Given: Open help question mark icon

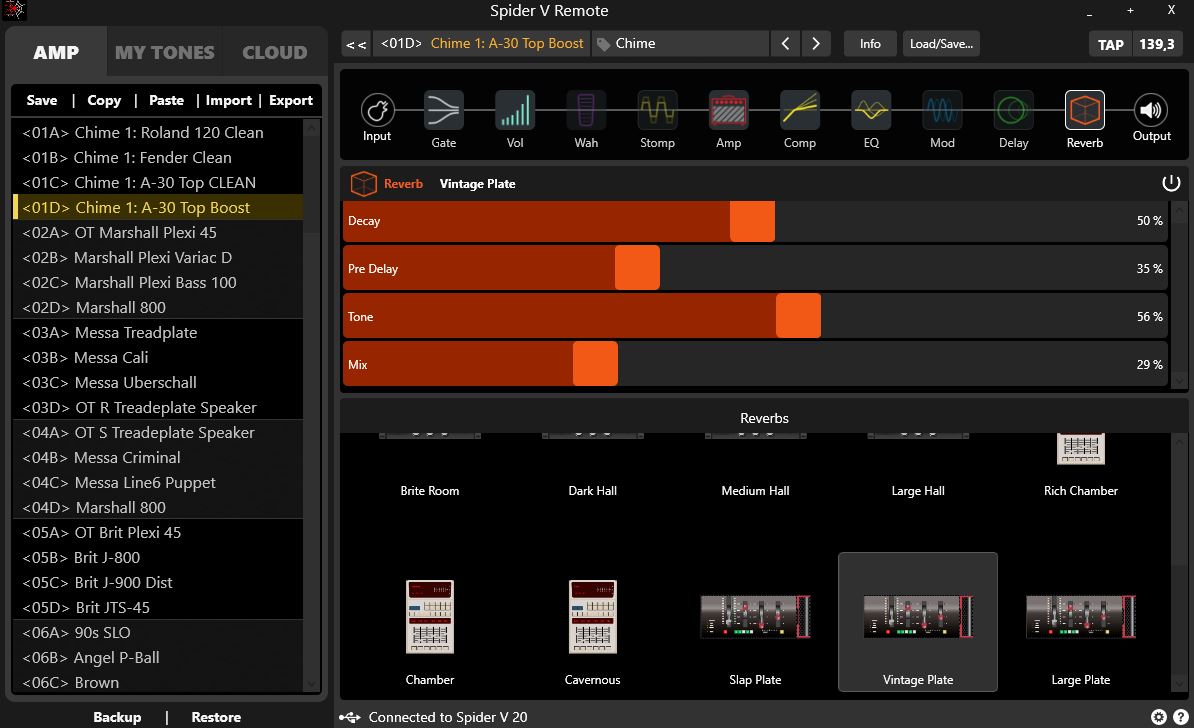Looking at the screenshot, I should tap(1180, 717).
